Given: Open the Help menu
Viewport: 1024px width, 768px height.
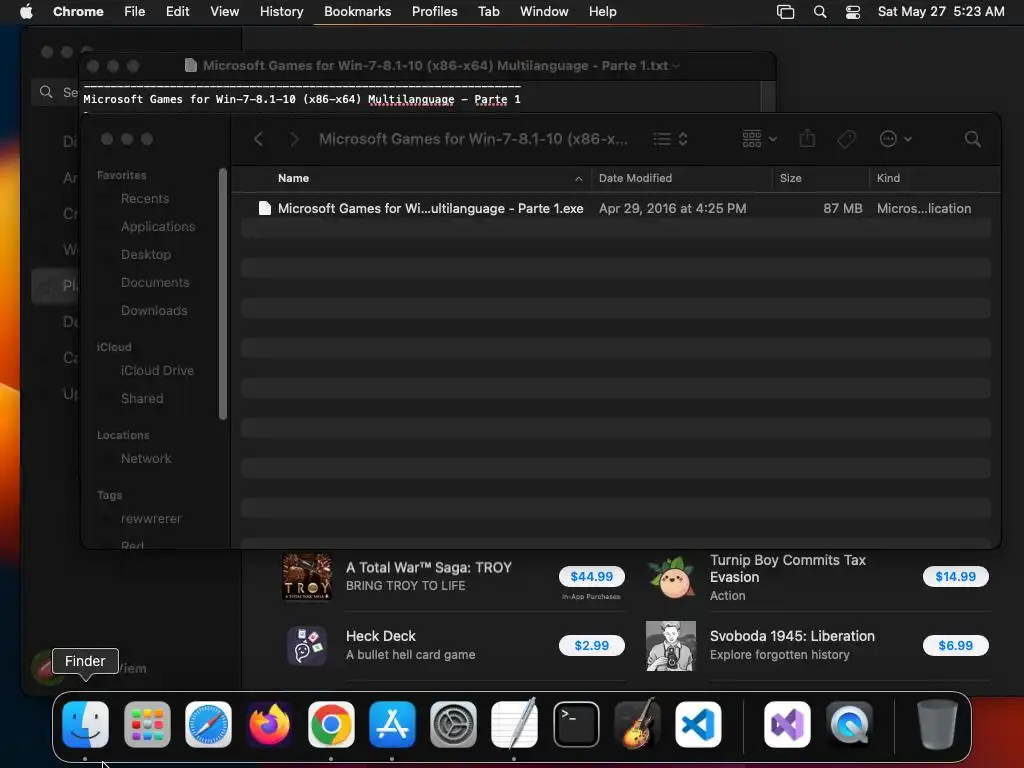Looking at the screenshot, I should [x=602, y=11].
